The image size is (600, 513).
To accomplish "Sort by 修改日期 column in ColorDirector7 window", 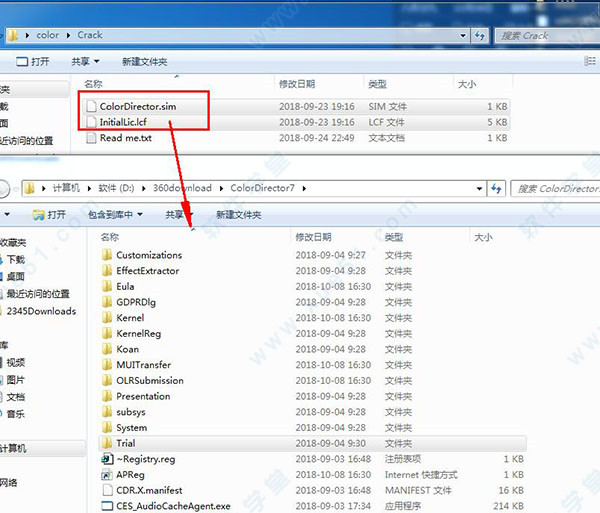I will (x=313, y=237).
